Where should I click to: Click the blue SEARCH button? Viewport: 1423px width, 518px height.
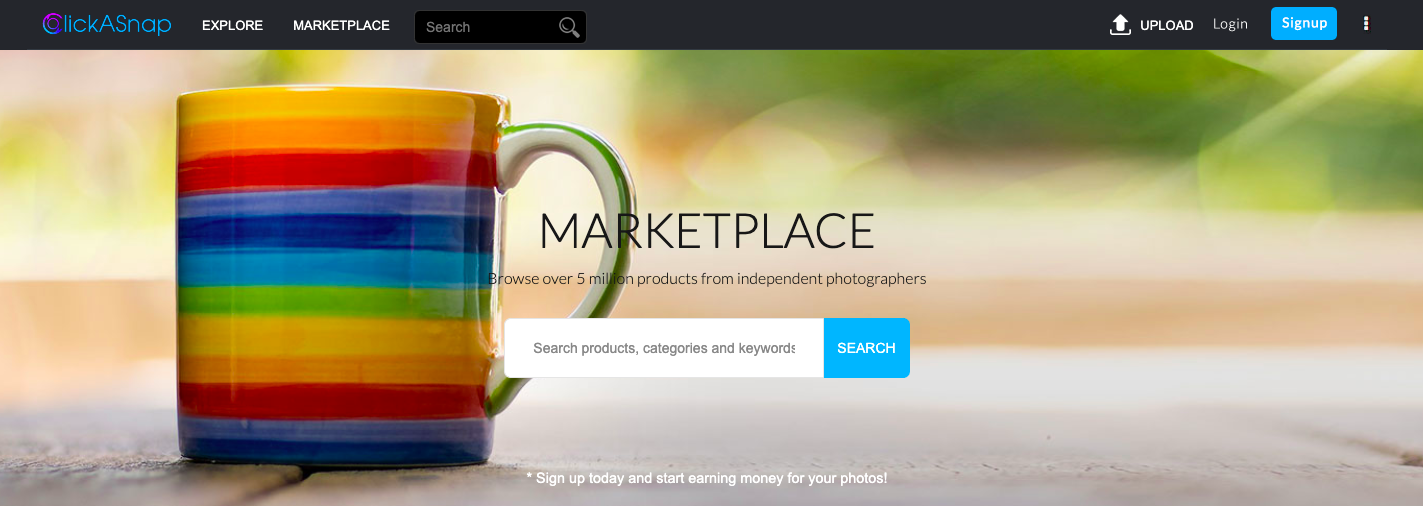pyautogui.click(x=866, y=348)
